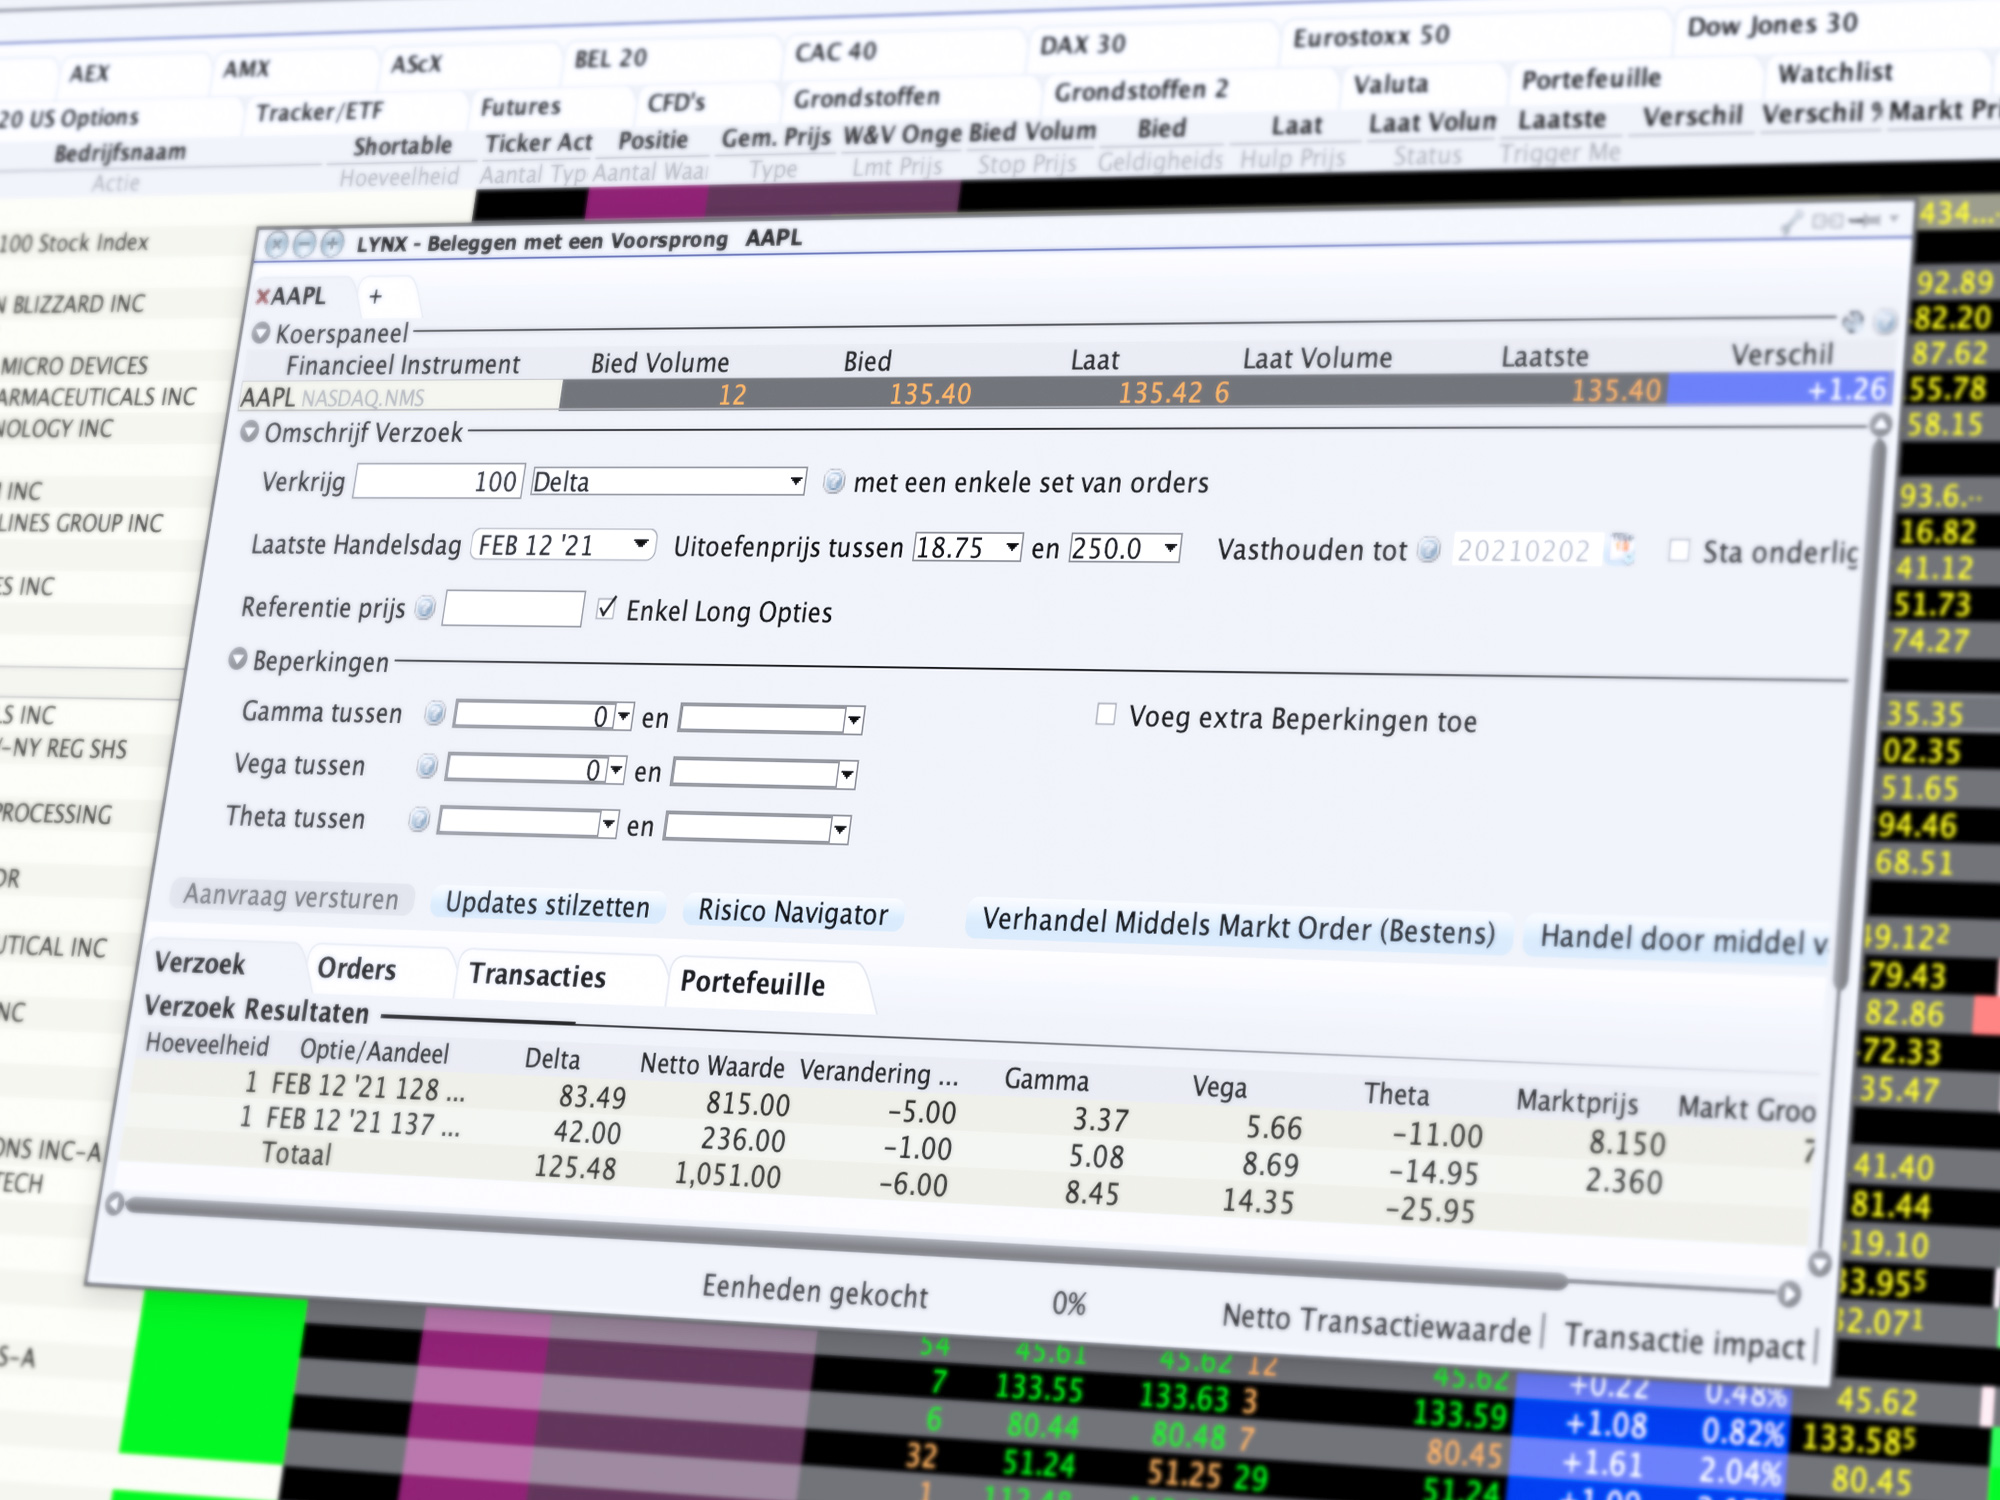This screenshot has width=2000, height=1500.
Task: Switch to the Orders tab
Action: pos(357,969)
